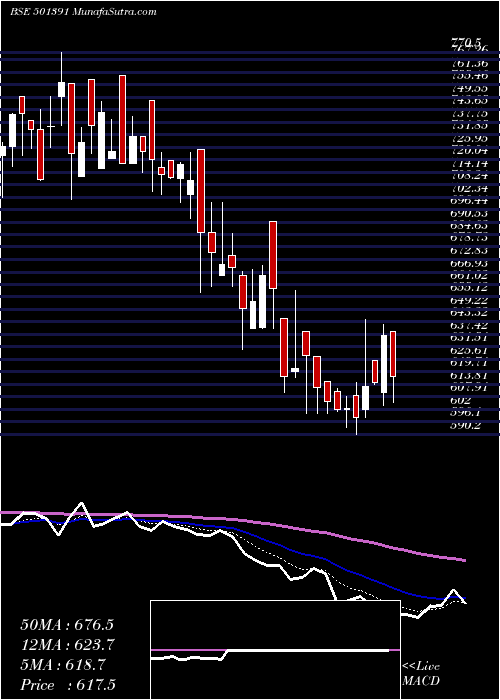
Task: Click the 690.53 price axis label
Action: click(x=470, y=213)
